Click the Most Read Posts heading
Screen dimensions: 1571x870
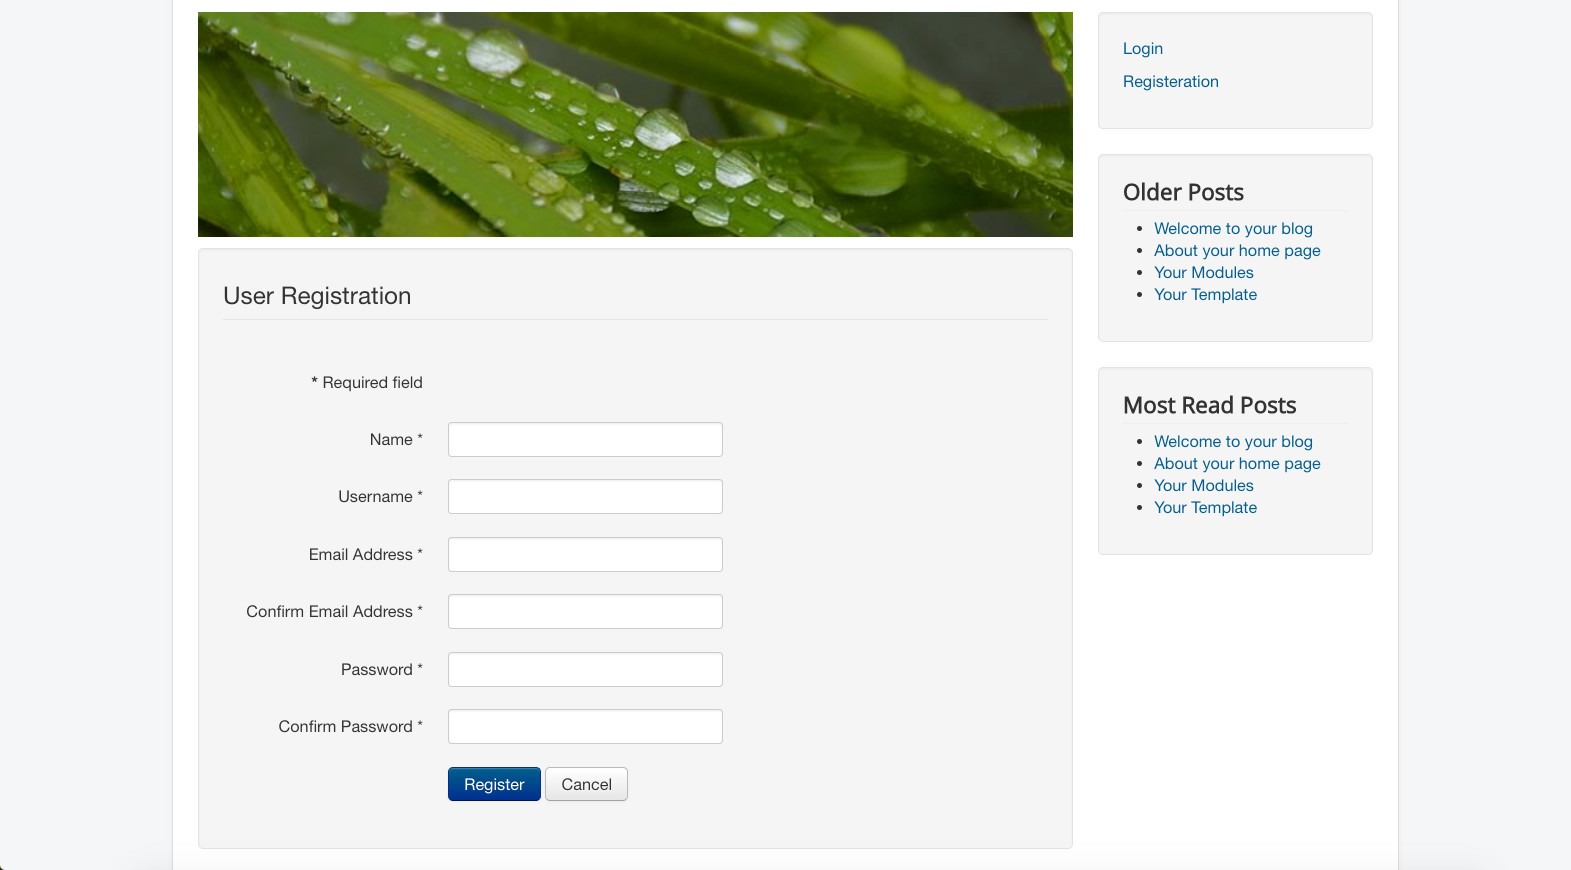tap(1209, 405)
